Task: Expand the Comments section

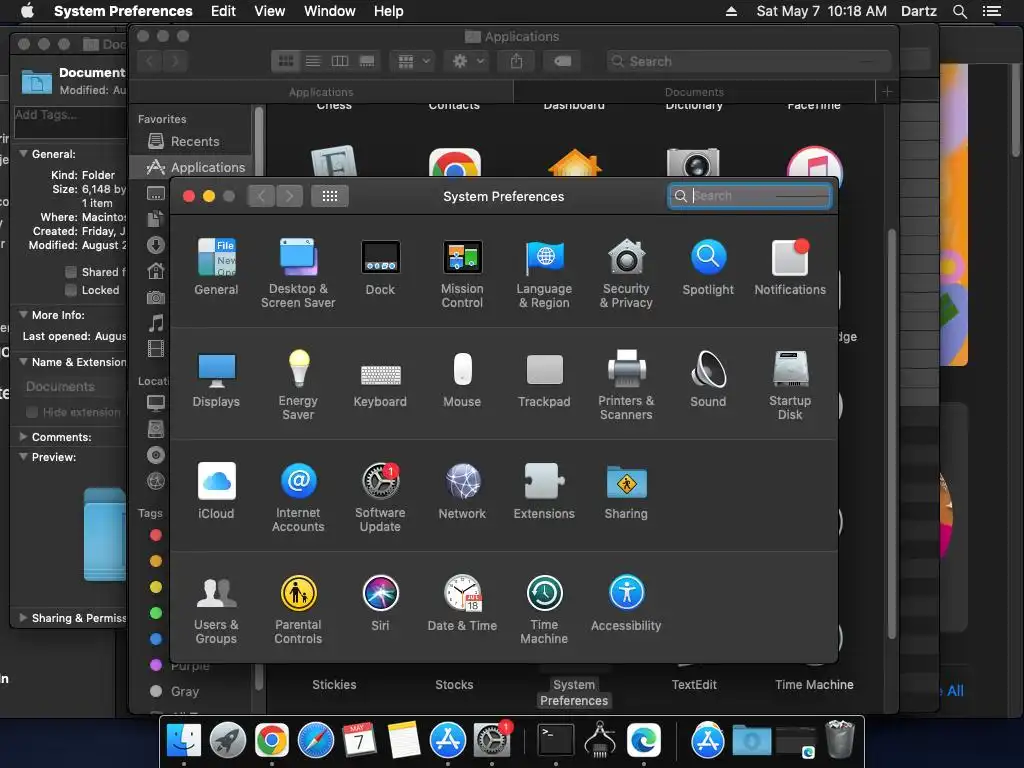Action: 24,437
